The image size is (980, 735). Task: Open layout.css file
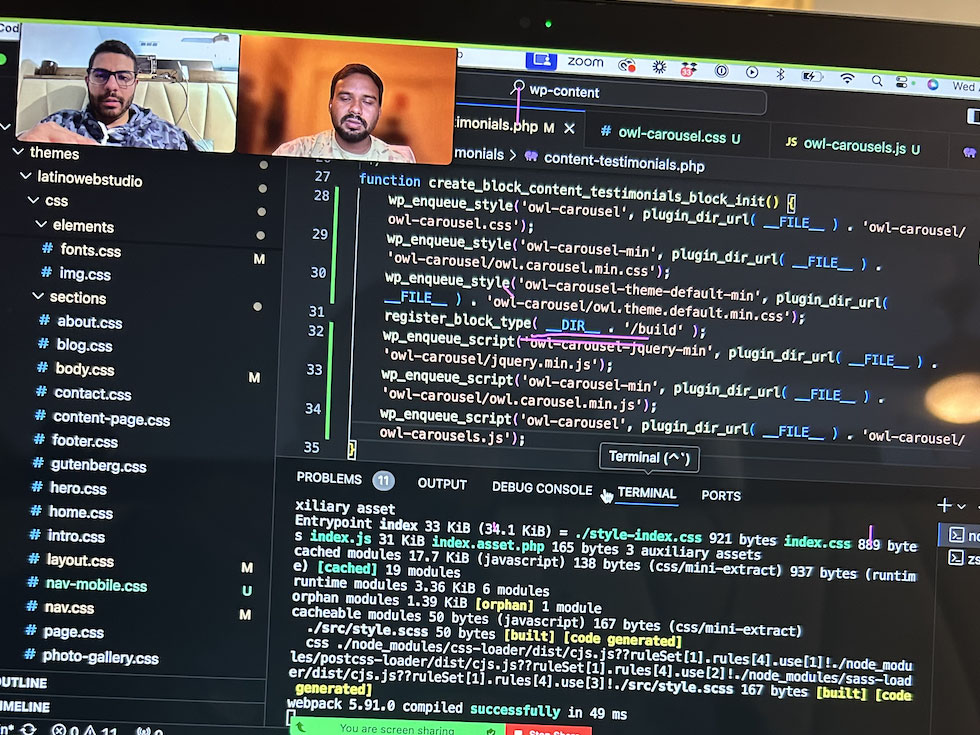click(80, 560)
